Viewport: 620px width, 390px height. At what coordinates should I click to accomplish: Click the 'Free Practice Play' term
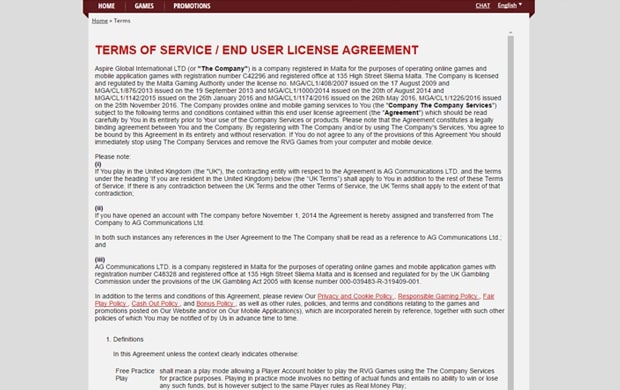click(x=135, y=375)
